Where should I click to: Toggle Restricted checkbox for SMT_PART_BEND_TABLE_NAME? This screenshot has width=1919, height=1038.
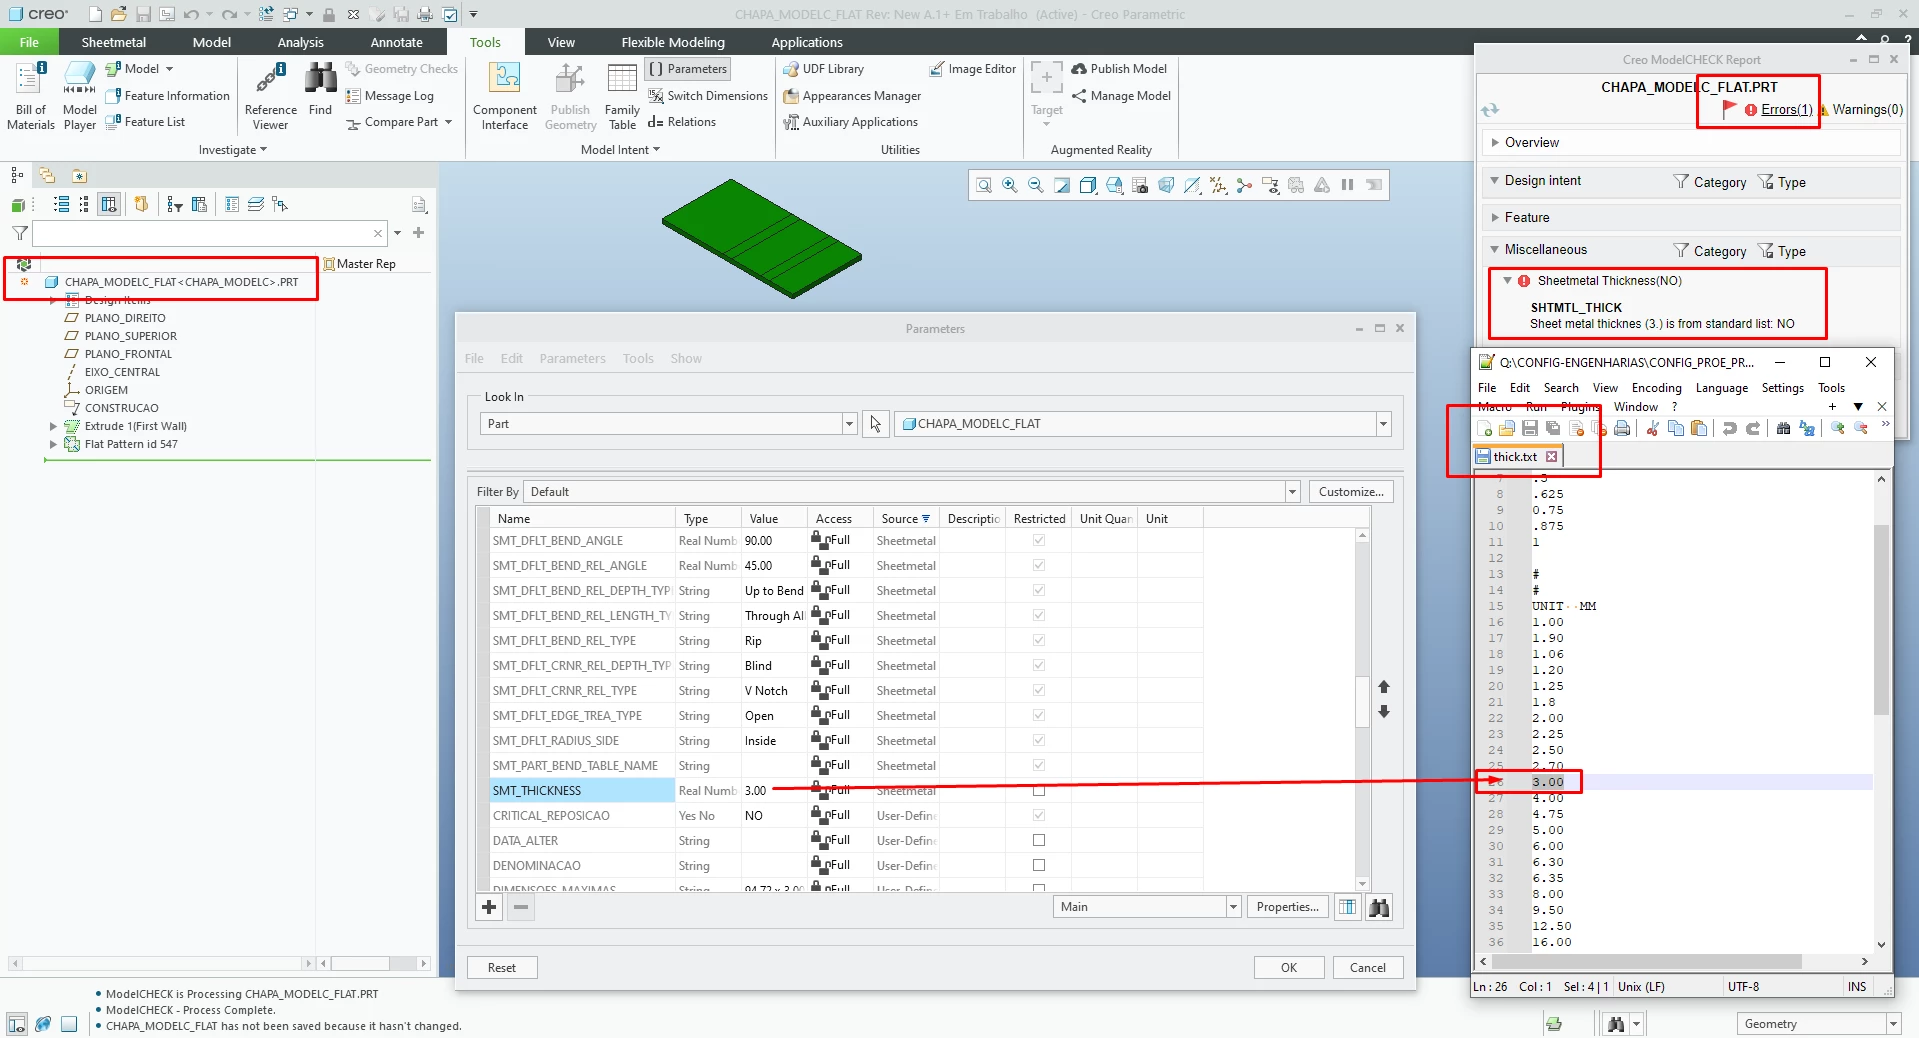pyautogui.click(x=1039, y=766)
